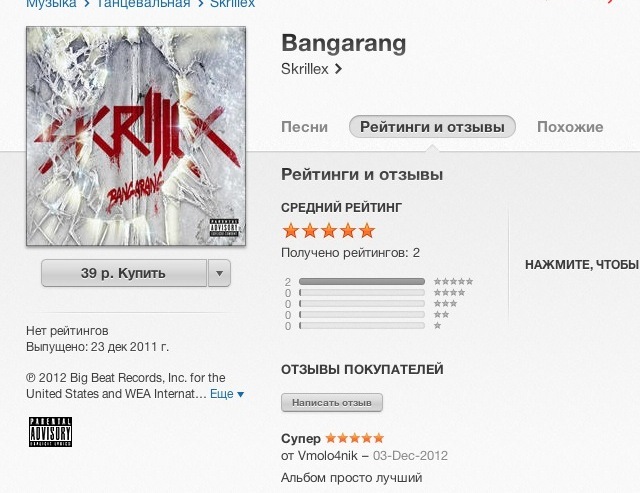
Task: Click the four-star row icon in histogram
Action: point(449,292)
